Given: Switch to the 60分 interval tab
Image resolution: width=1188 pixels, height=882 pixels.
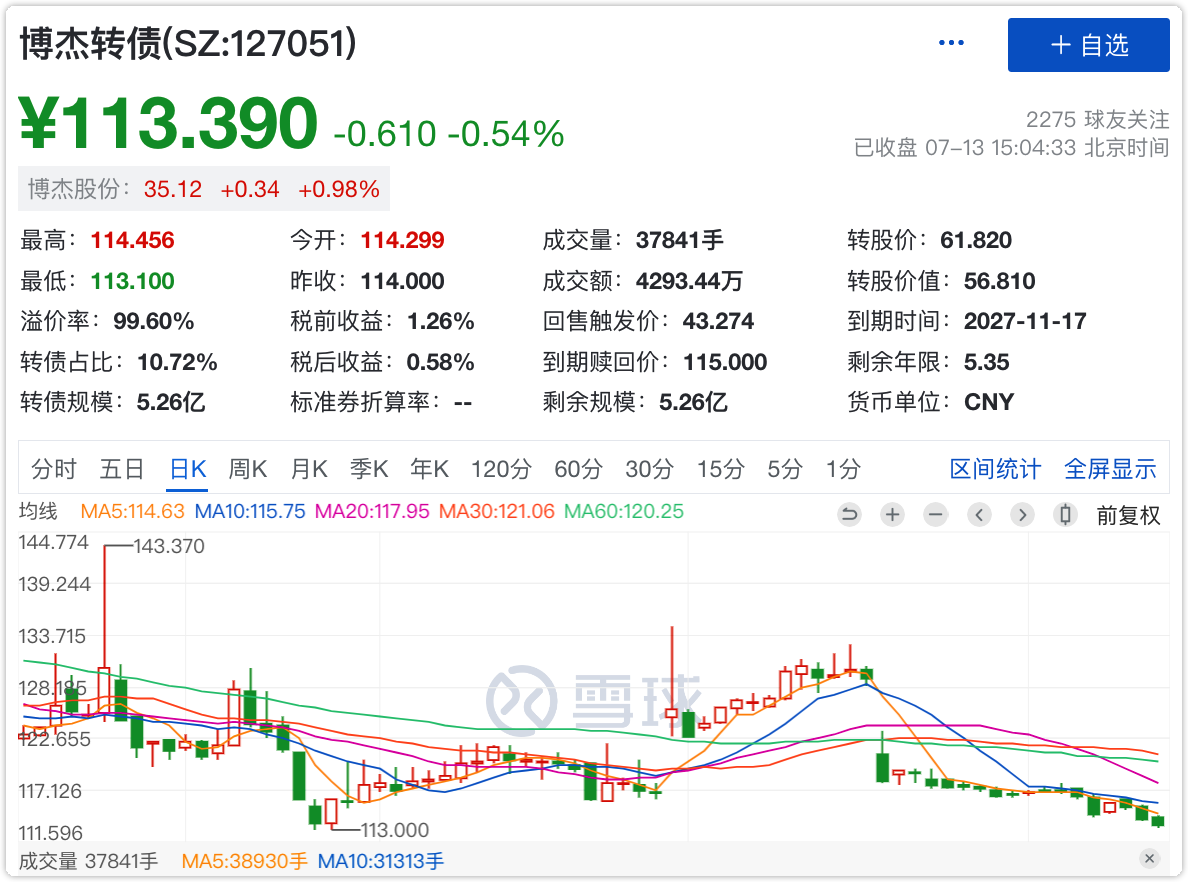Looking at the screenshot, I should (578, 469).
